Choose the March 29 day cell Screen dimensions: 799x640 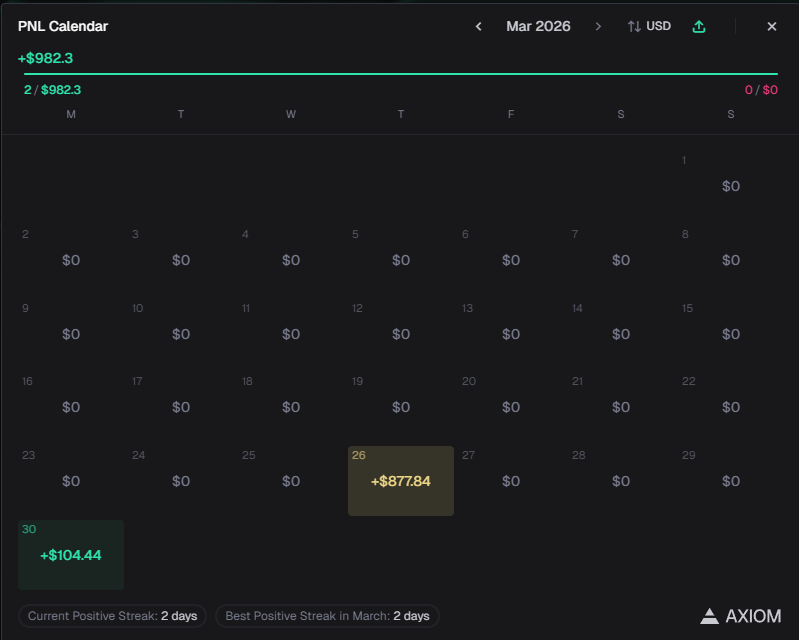pyautogui.click(x=731, y=481)
